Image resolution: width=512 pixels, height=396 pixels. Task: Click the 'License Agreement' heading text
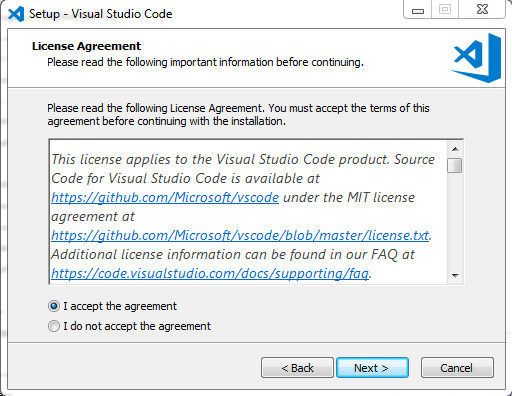tap(86, 46)
